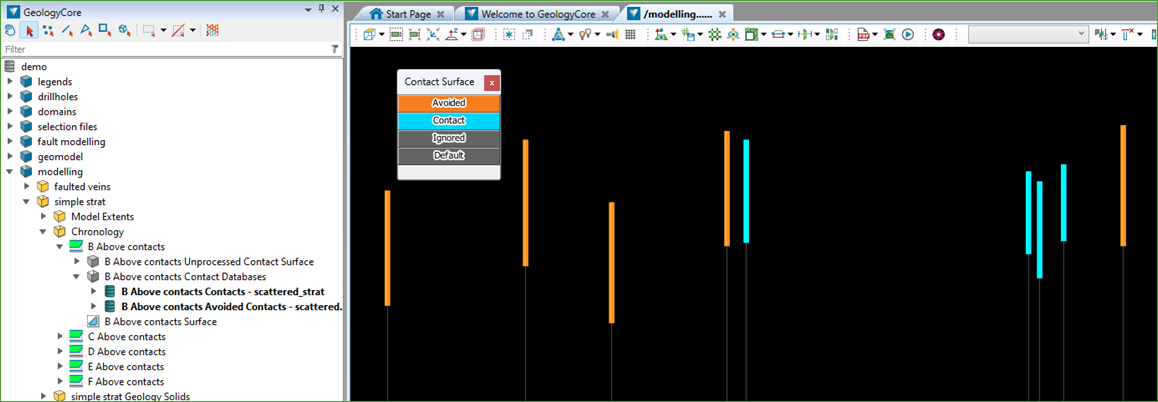Expand the legends container
Screen dimensions: 1158x402
[10, 81]
